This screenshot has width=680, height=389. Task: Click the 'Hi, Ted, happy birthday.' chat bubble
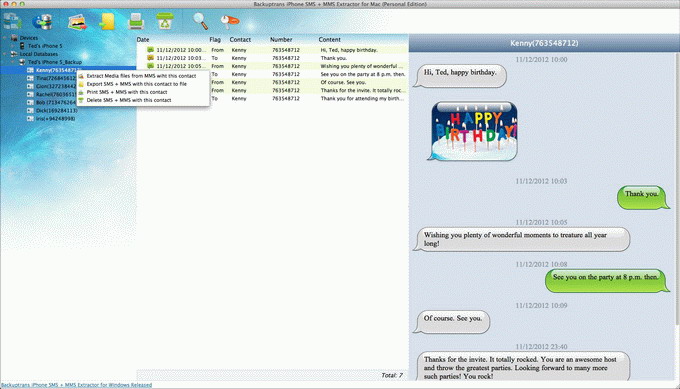460,75
